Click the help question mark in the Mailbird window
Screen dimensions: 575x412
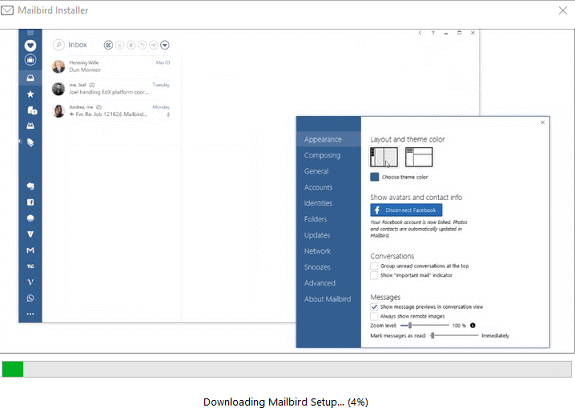[433, 33]
